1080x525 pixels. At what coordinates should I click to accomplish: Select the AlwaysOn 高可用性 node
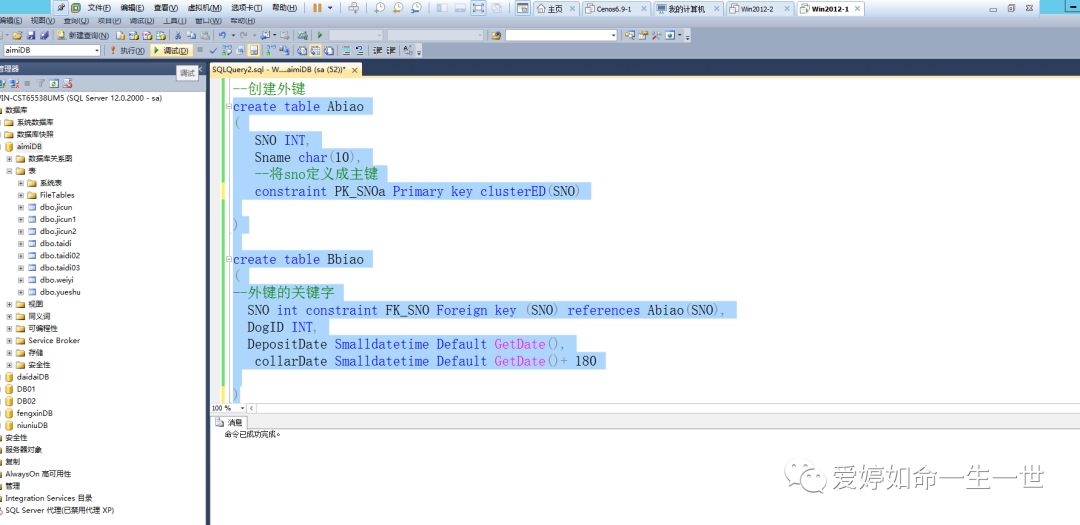[x=39, y=474]
